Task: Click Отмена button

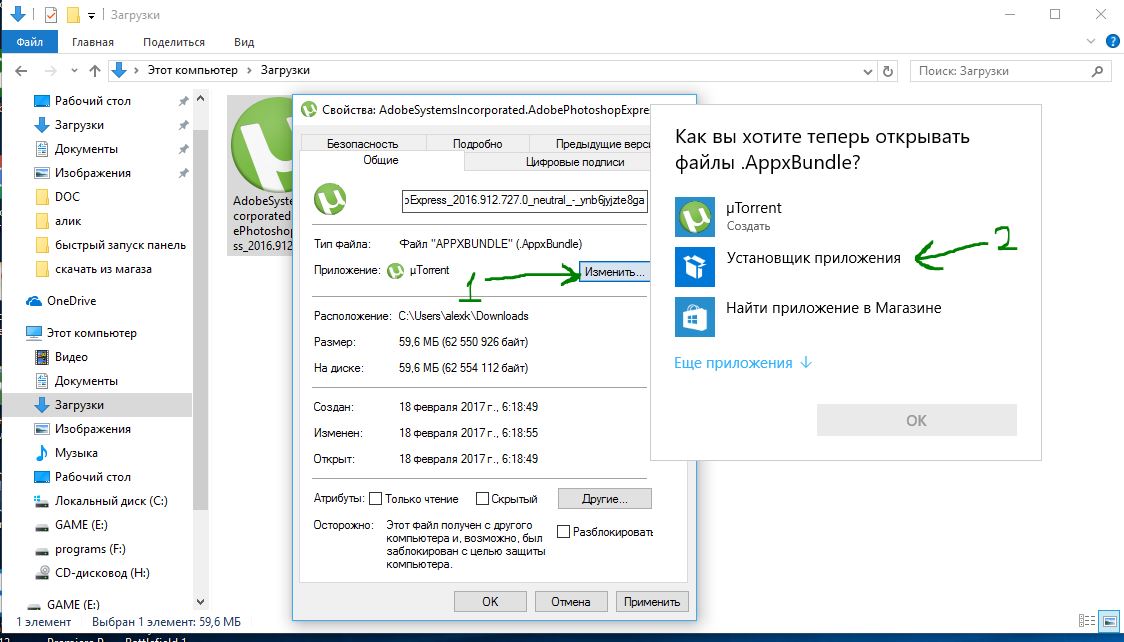Action: tap(571, 601)
